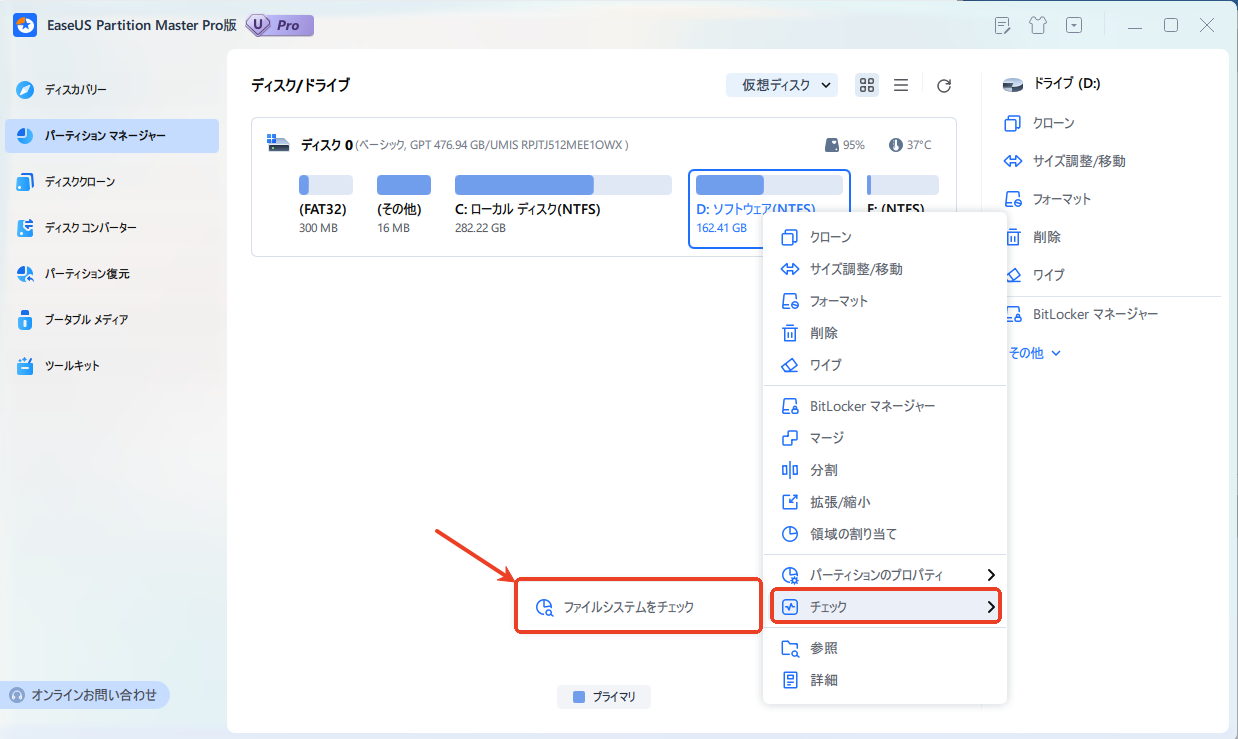Open the title bar dropdown menu icon

click(x=1074, y=26)
